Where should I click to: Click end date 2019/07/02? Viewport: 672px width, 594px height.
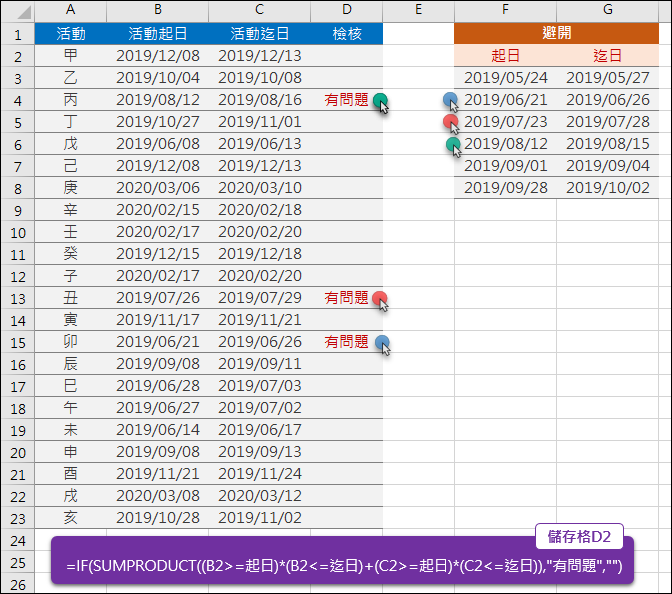pyautogui.click(x=259, y=408)
